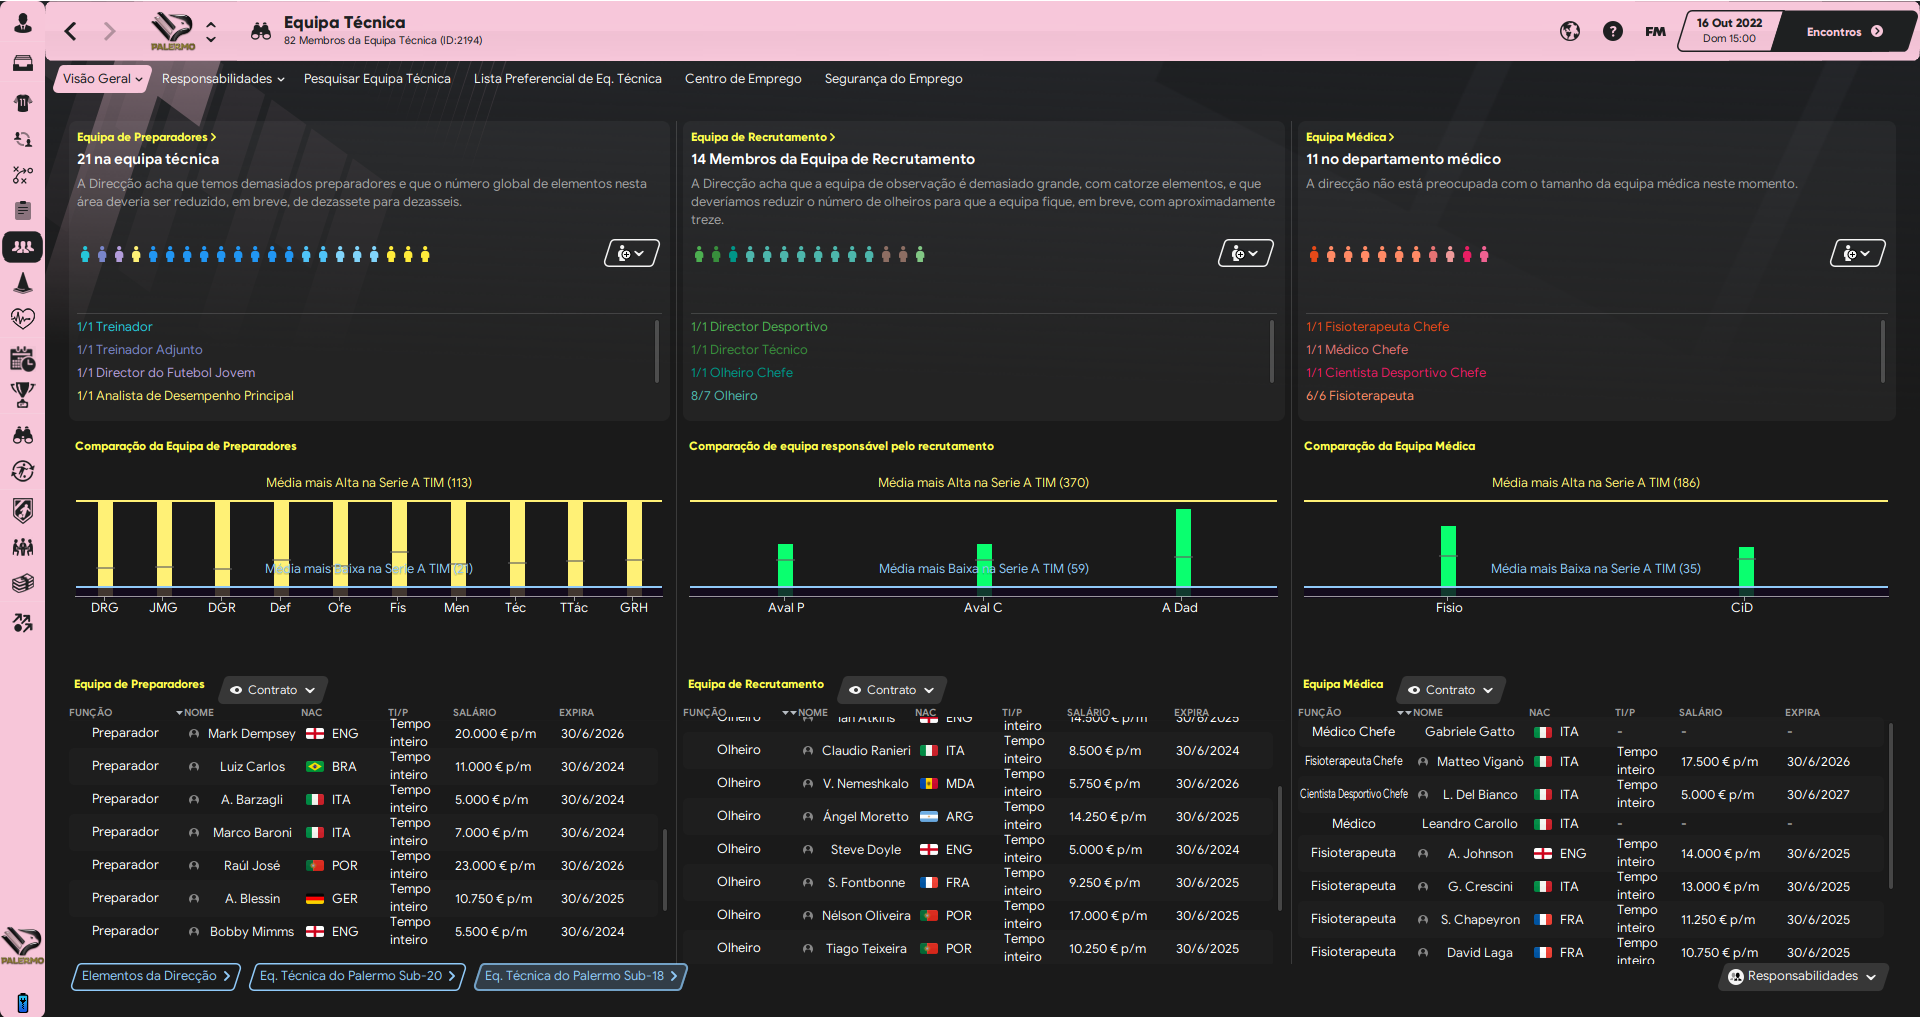
Task: Open Eq. Técnica do Palermo Sub-20
Action: [358, 976]
